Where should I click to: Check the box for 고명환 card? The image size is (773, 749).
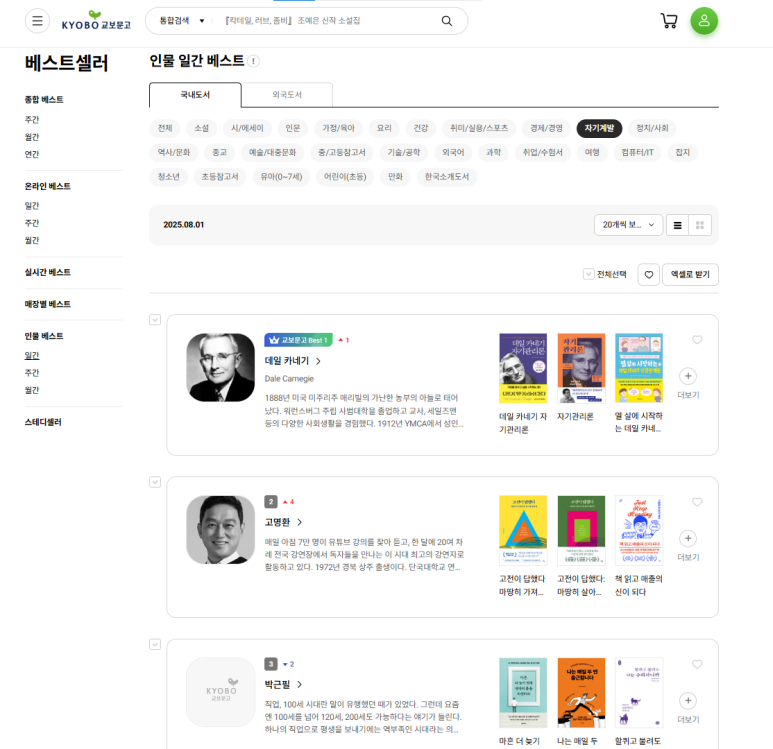(155, 482)
